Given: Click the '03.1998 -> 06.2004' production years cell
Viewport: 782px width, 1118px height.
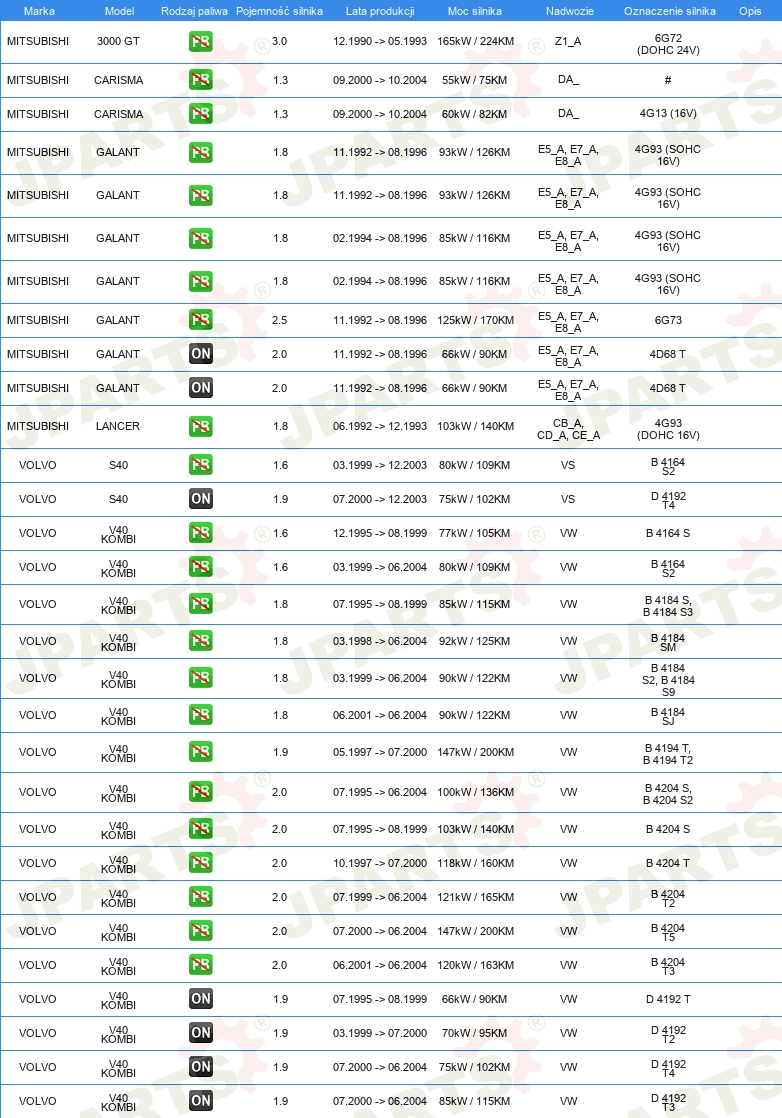Looking at the screenshot, I should coord(380,641).
